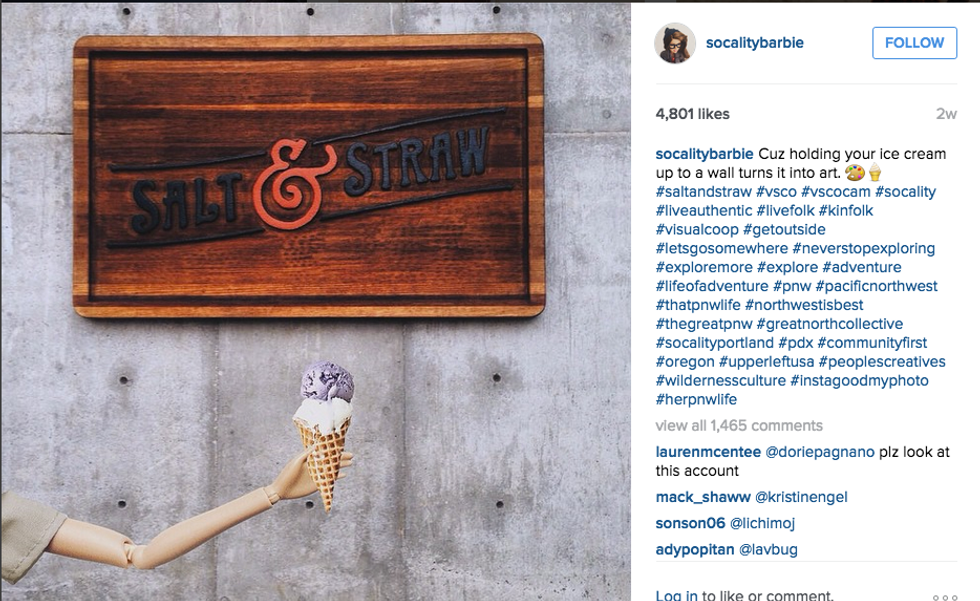Open the @doriepagnano mention
The width and height of the screenshot is (980, 601).
pos(820,452)
